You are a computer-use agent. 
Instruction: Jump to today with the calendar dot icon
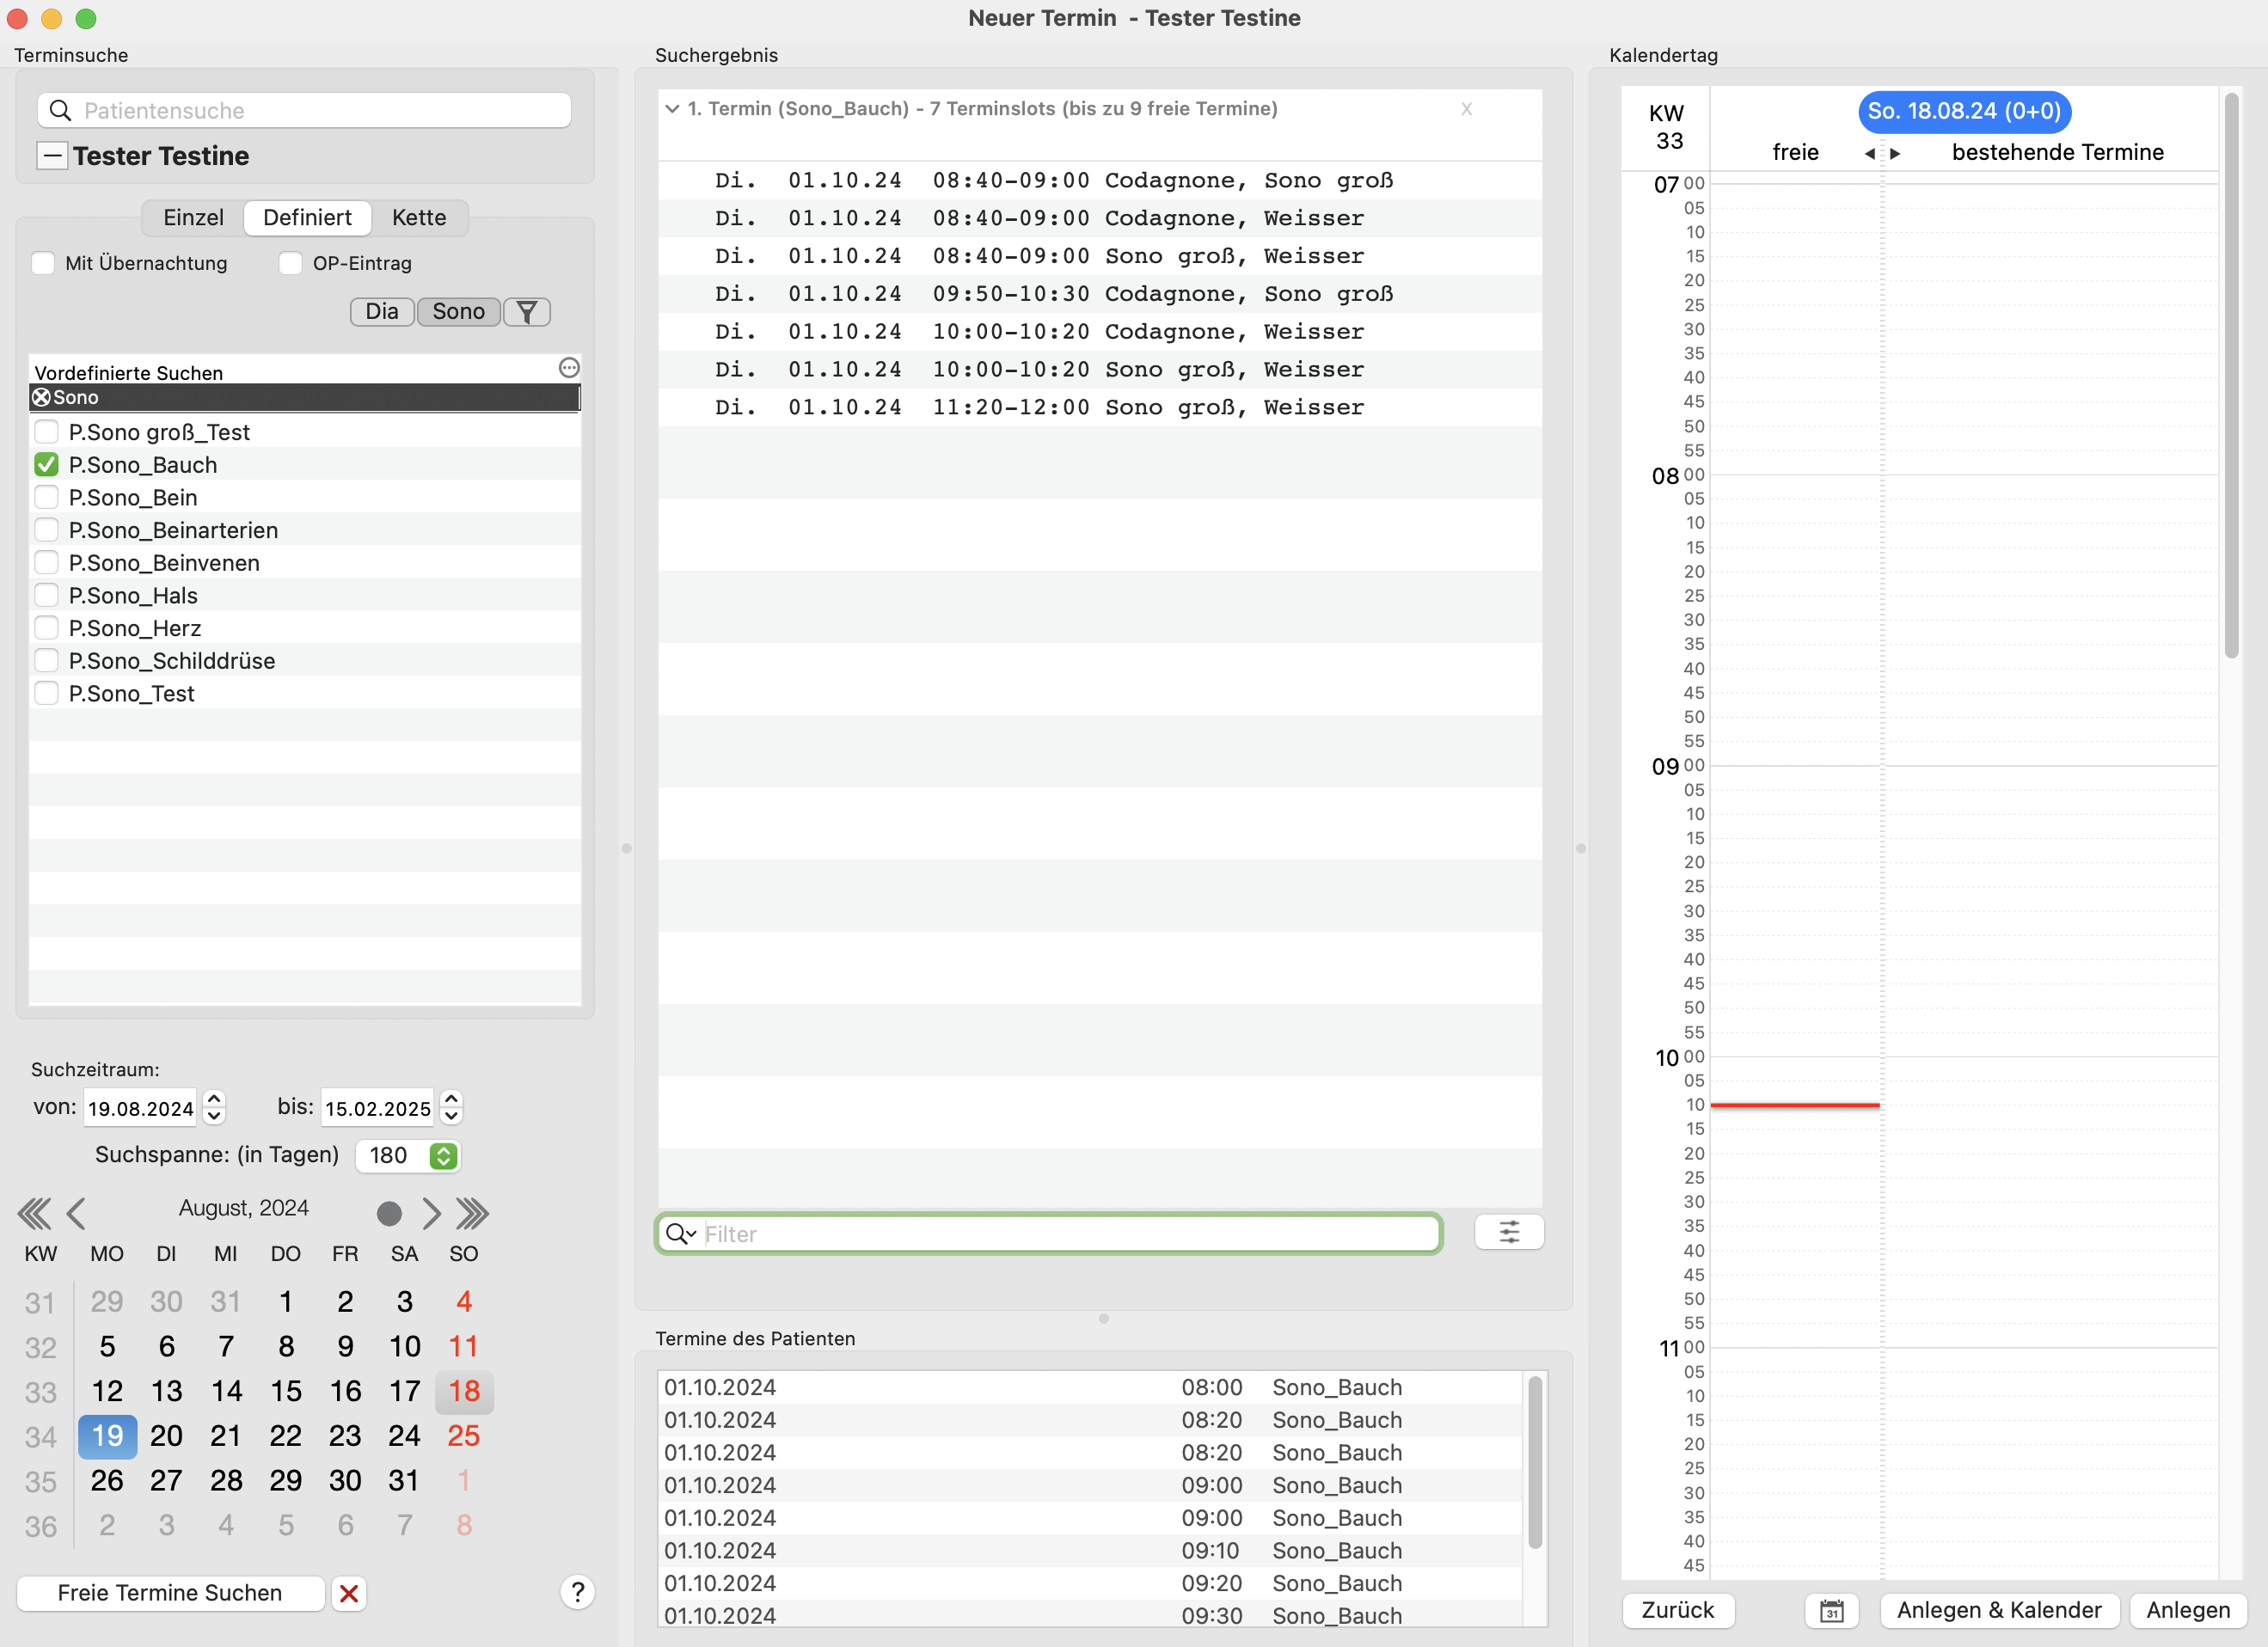pos(389,1213)
